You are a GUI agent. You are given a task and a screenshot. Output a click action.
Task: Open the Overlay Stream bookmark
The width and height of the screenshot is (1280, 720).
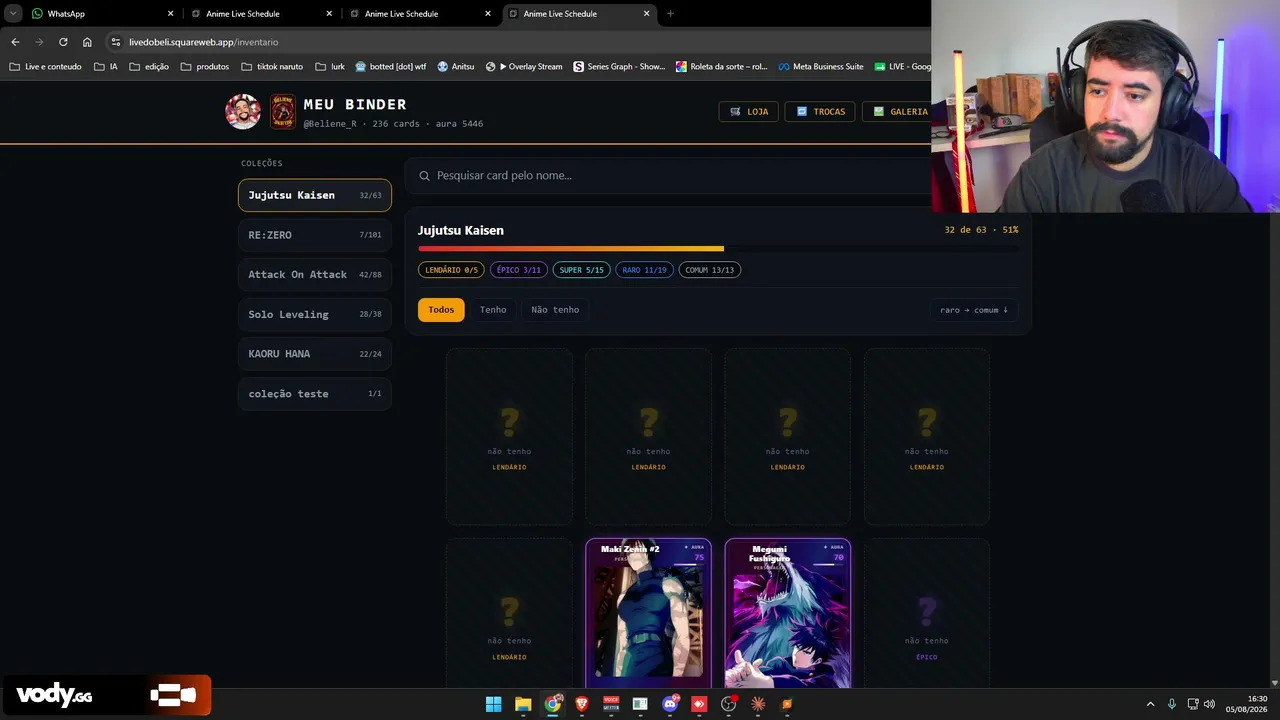coord(524,67)
